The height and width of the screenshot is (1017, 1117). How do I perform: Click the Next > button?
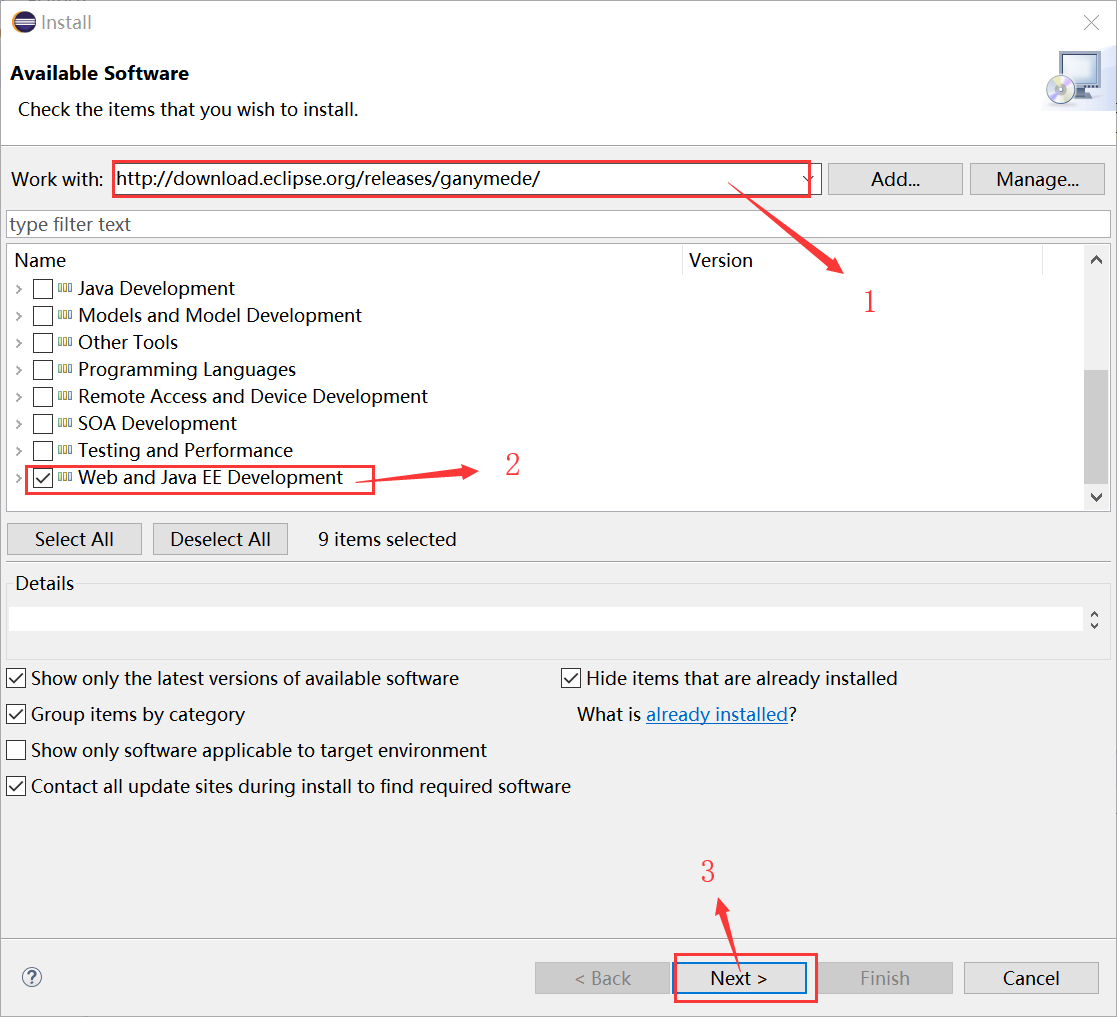(x=739, y=978)
